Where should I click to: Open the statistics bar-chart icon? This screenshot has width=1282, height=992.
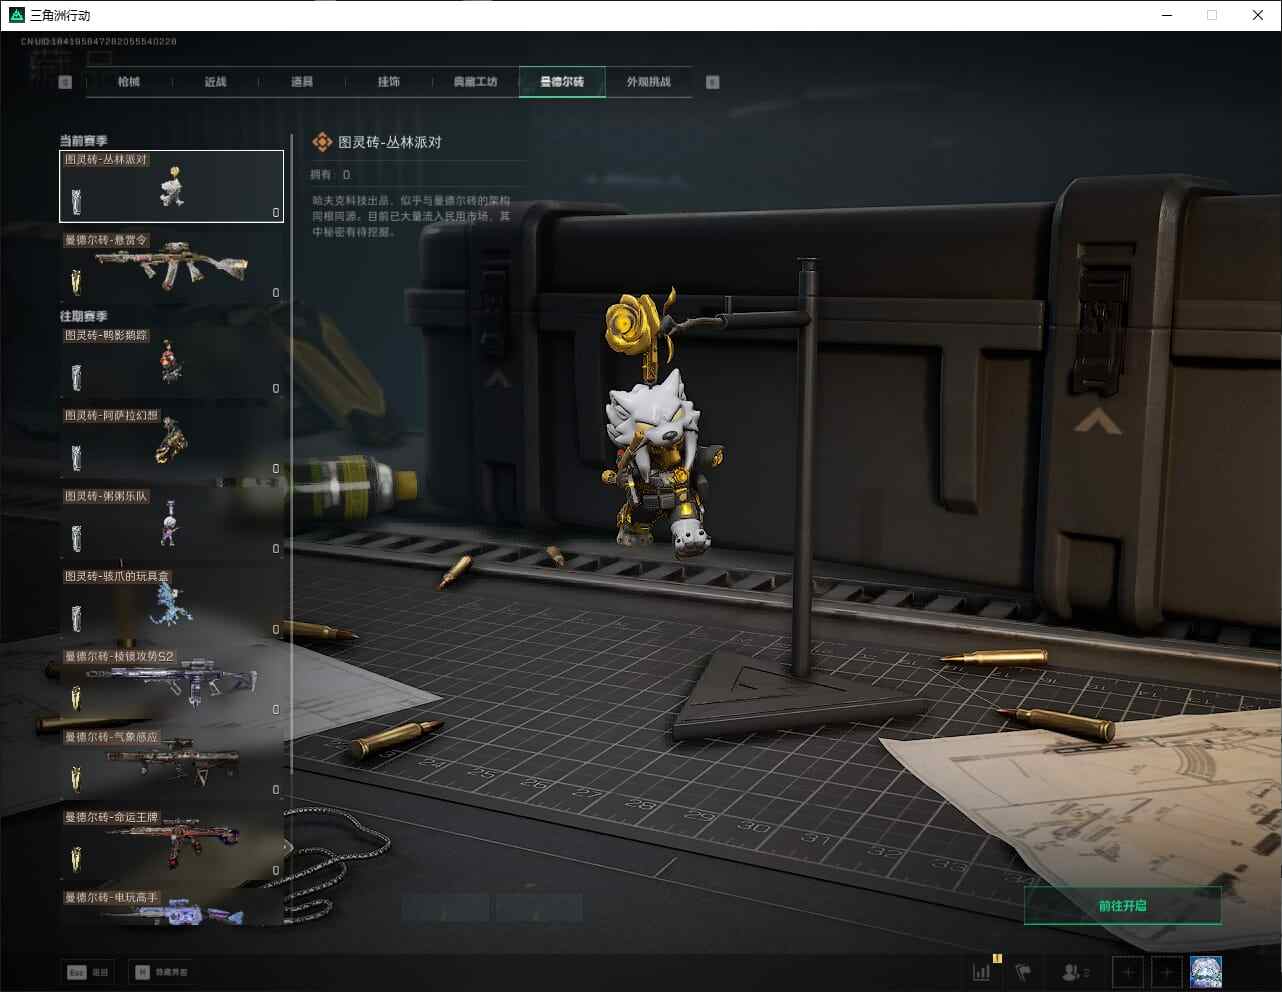coord(983,971)
